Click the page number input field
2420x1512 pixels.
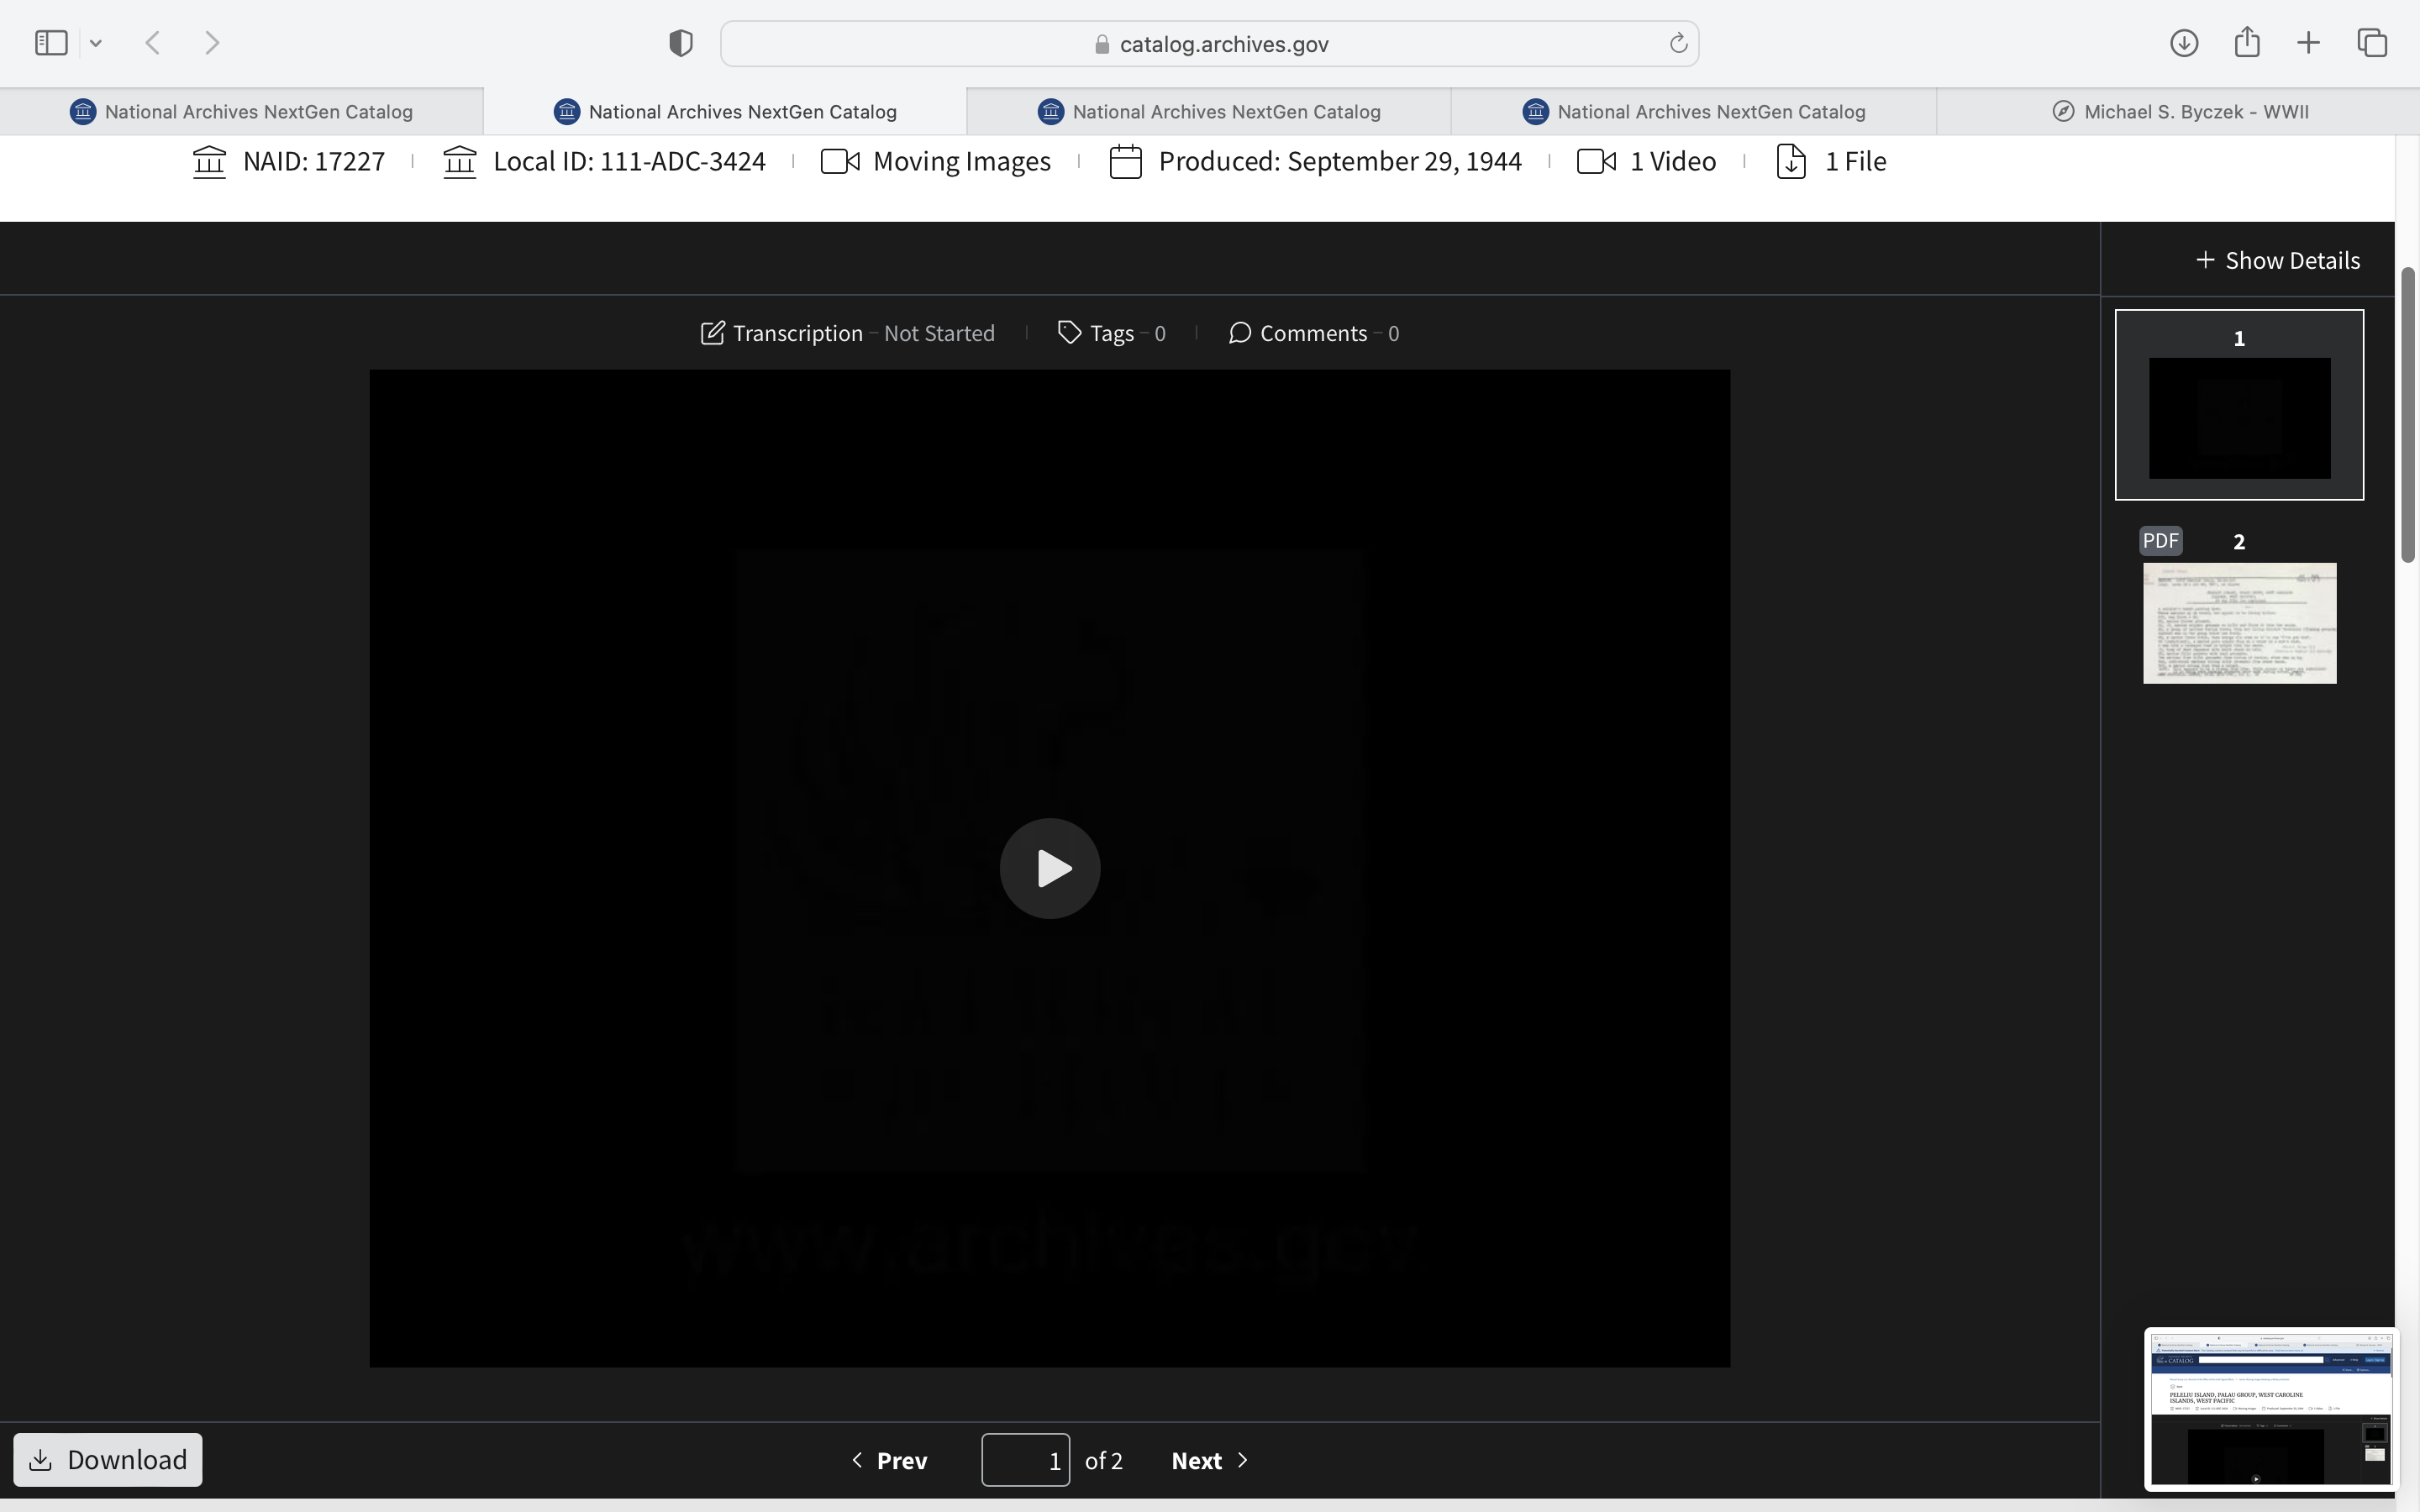[x=1025, y=1460]
